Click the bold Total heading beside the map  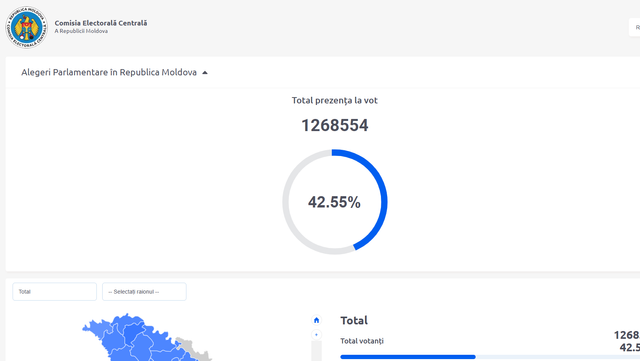[x=354, y=321]
